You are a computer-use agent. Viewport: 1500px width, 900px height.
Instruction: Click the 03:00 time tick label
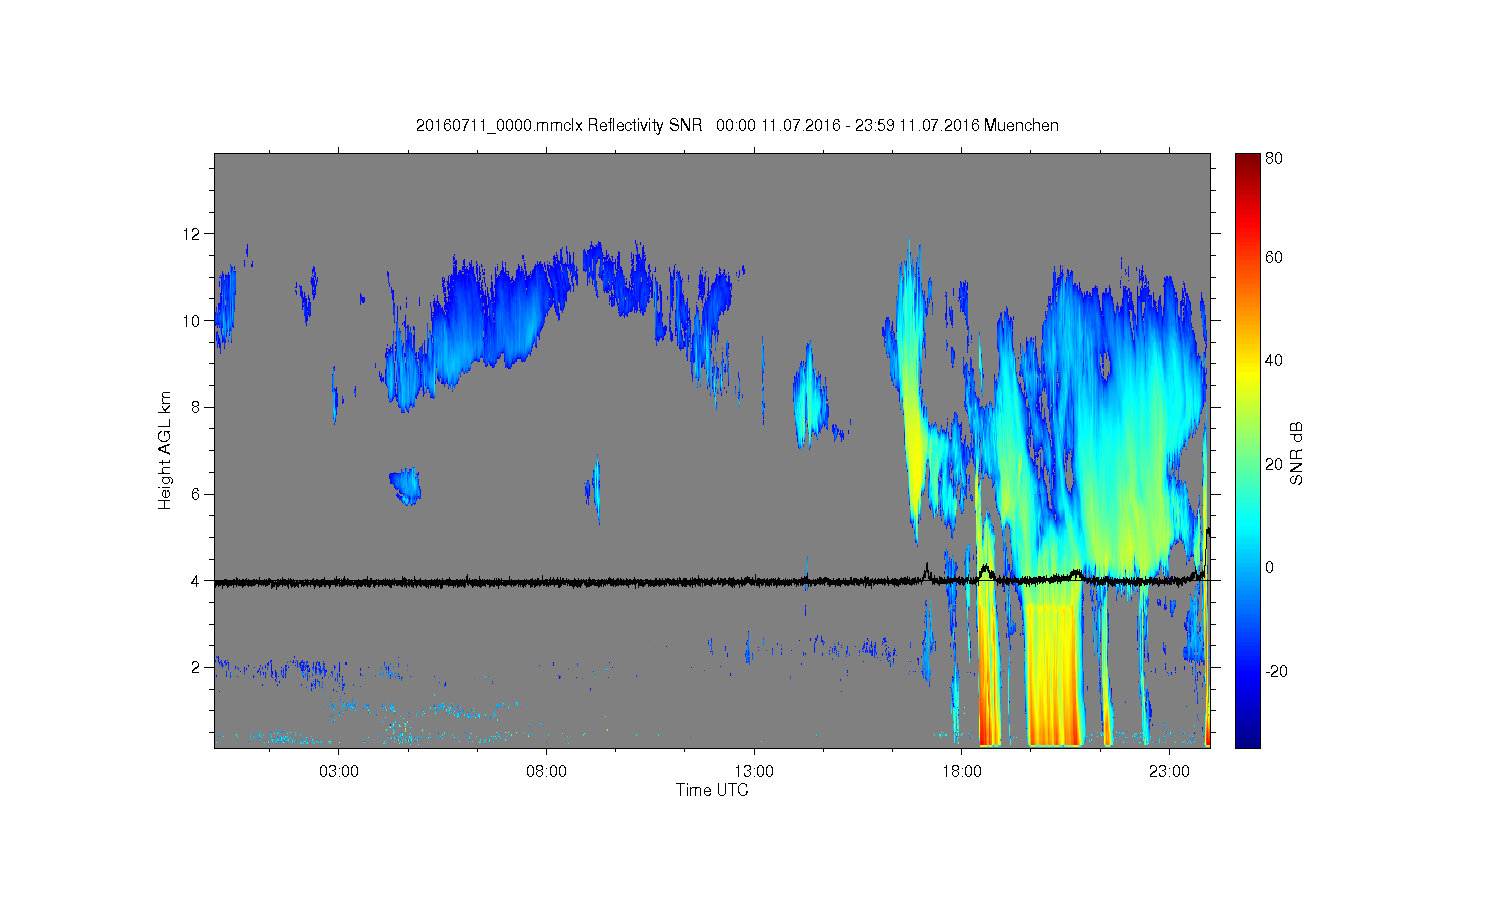(x=339, y=771)
